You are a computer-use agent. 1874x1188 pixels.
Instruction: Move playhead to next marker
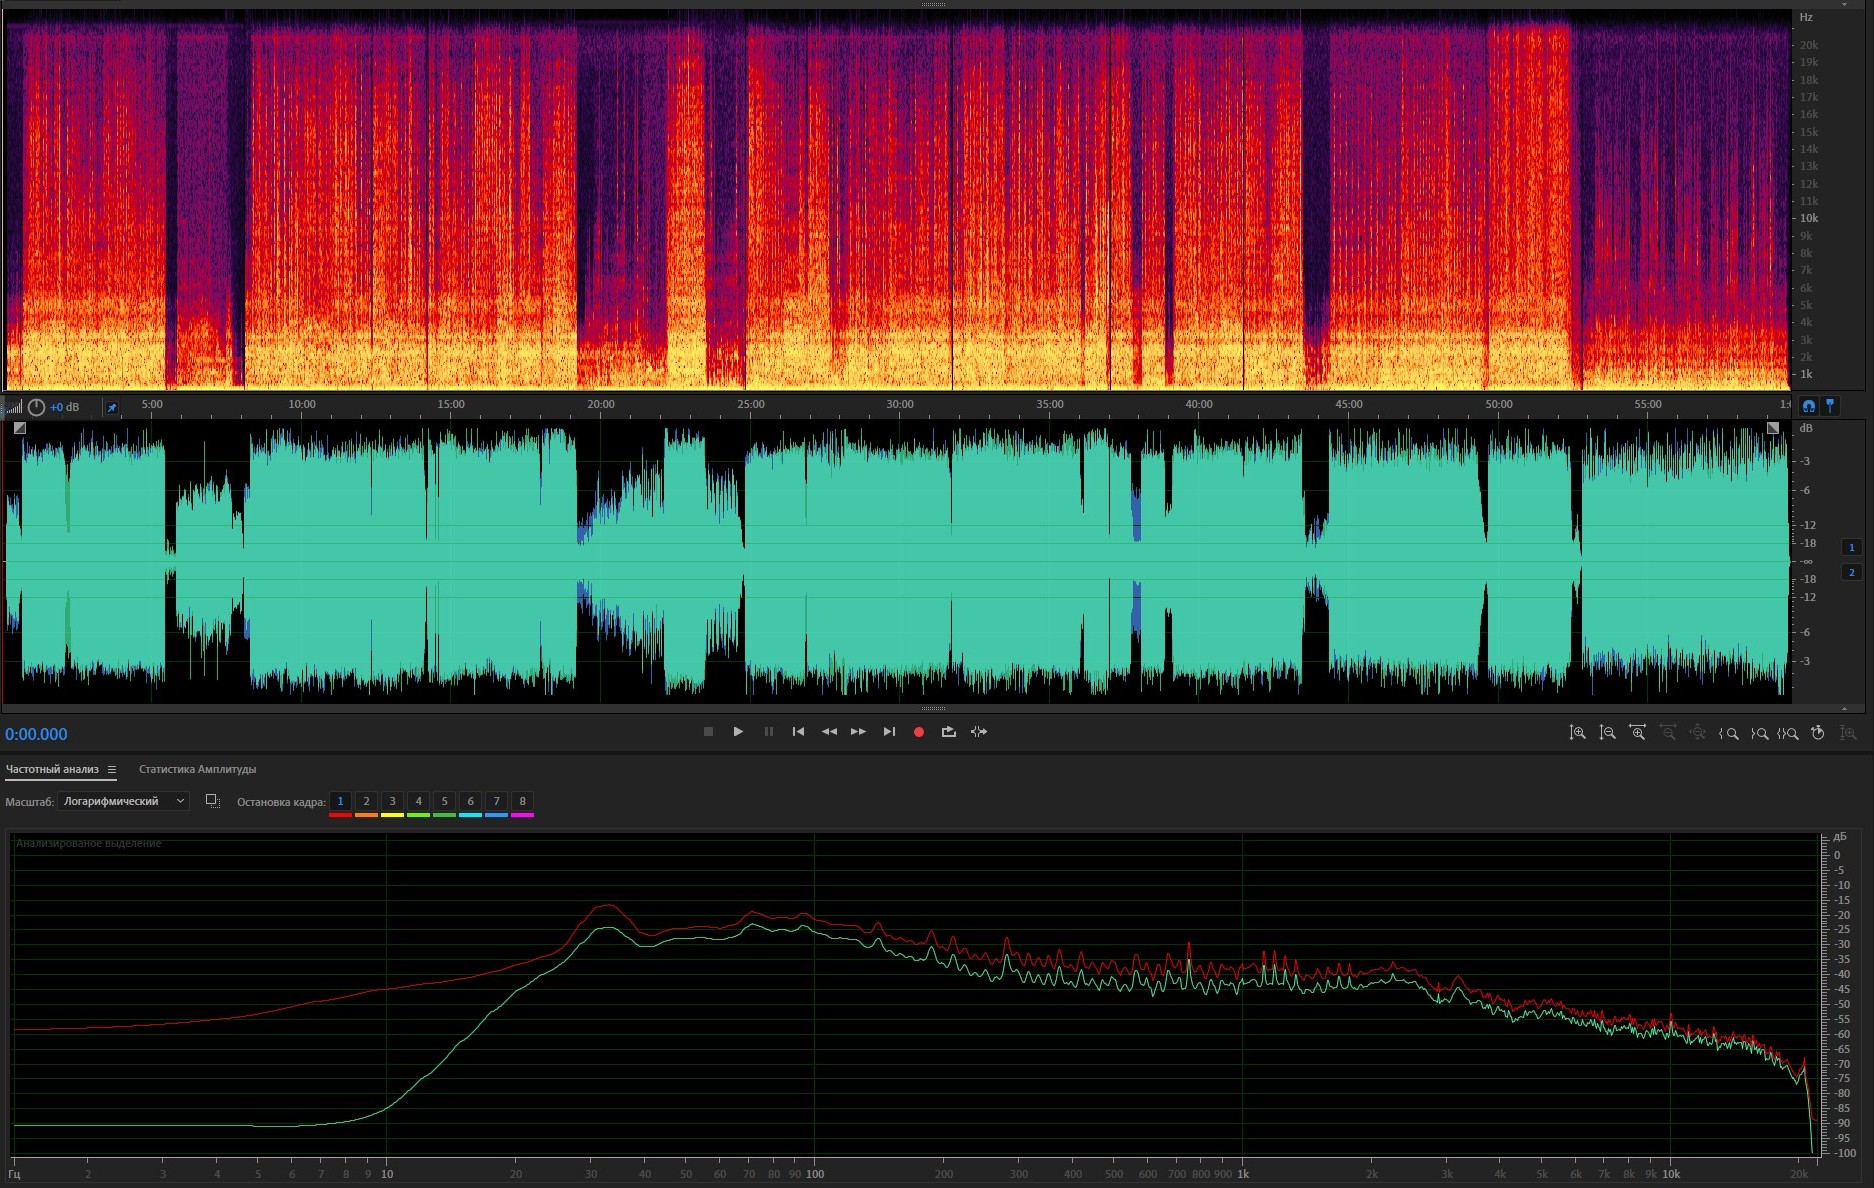click(x=889, y=732)
